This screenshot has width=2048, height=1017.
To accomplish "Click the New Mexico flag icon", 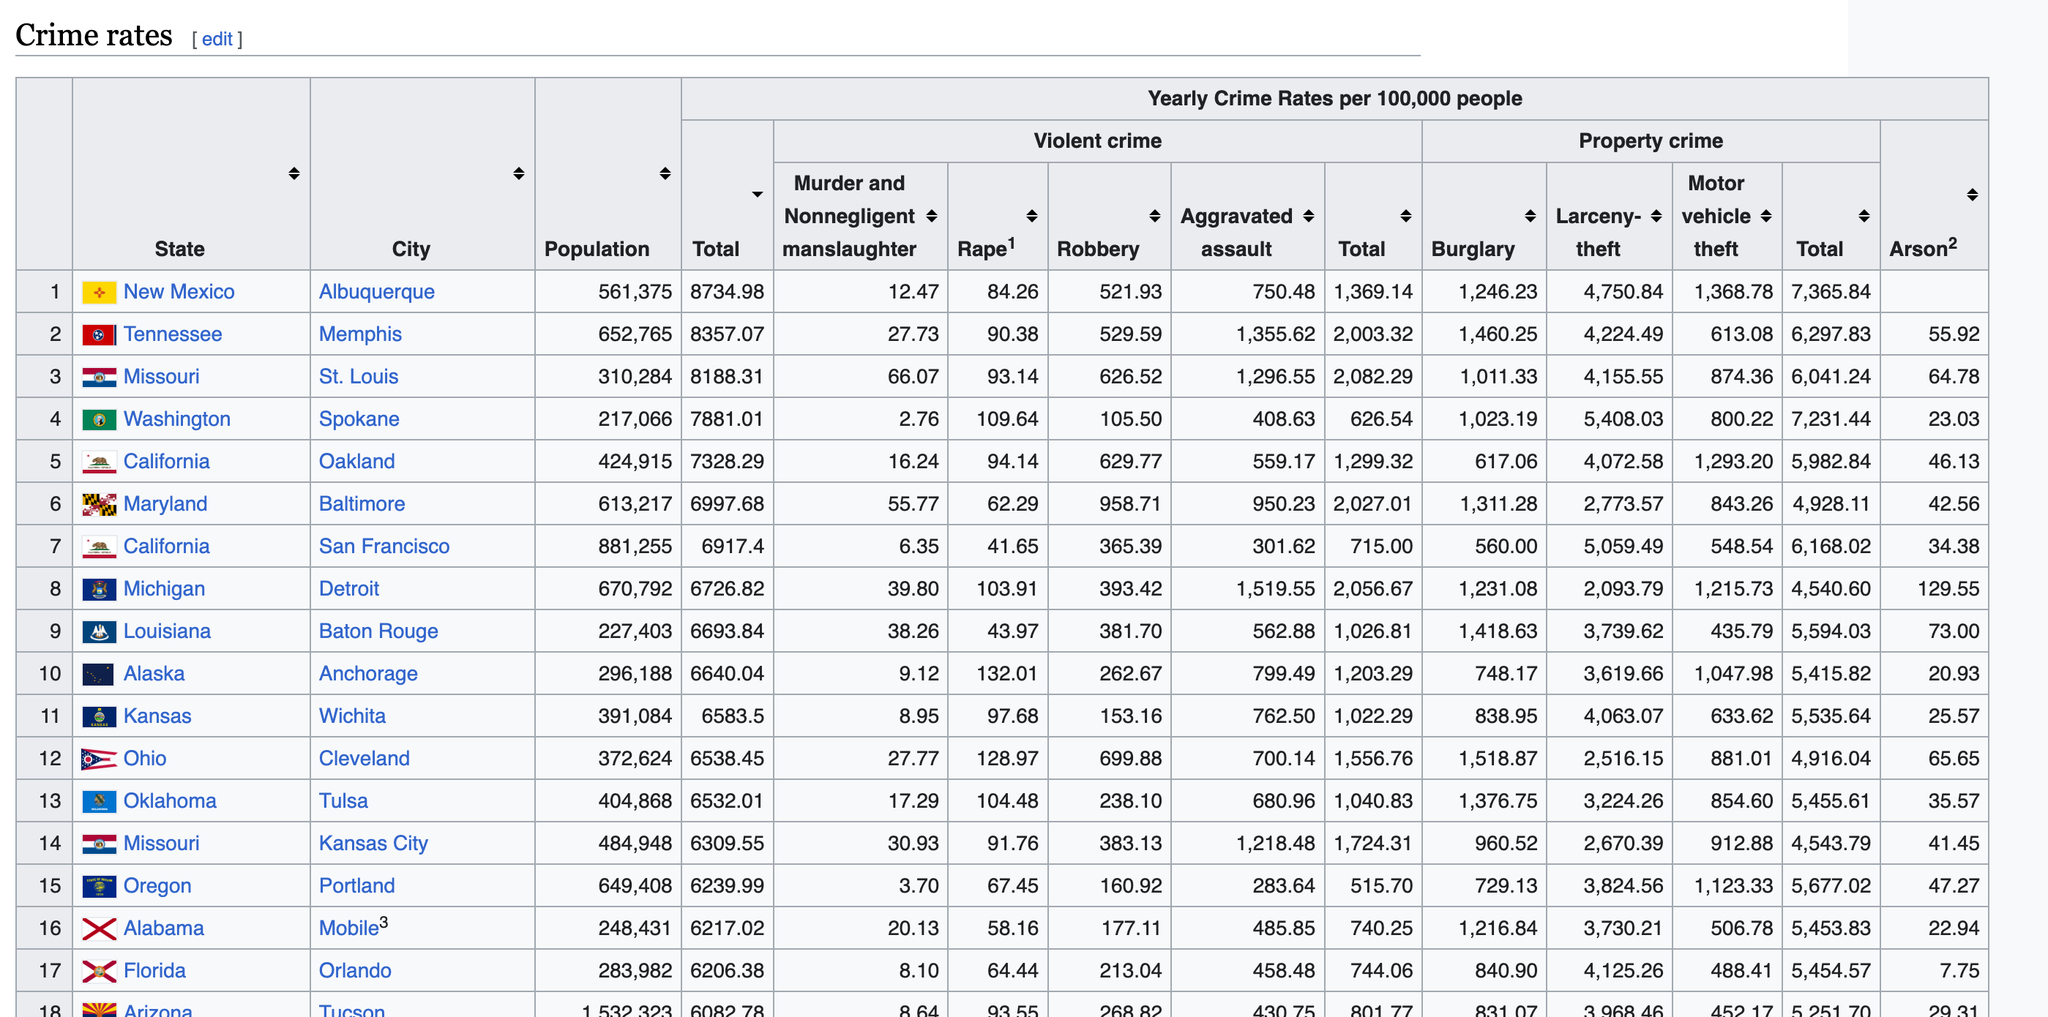I will click(x=99, y=292).
